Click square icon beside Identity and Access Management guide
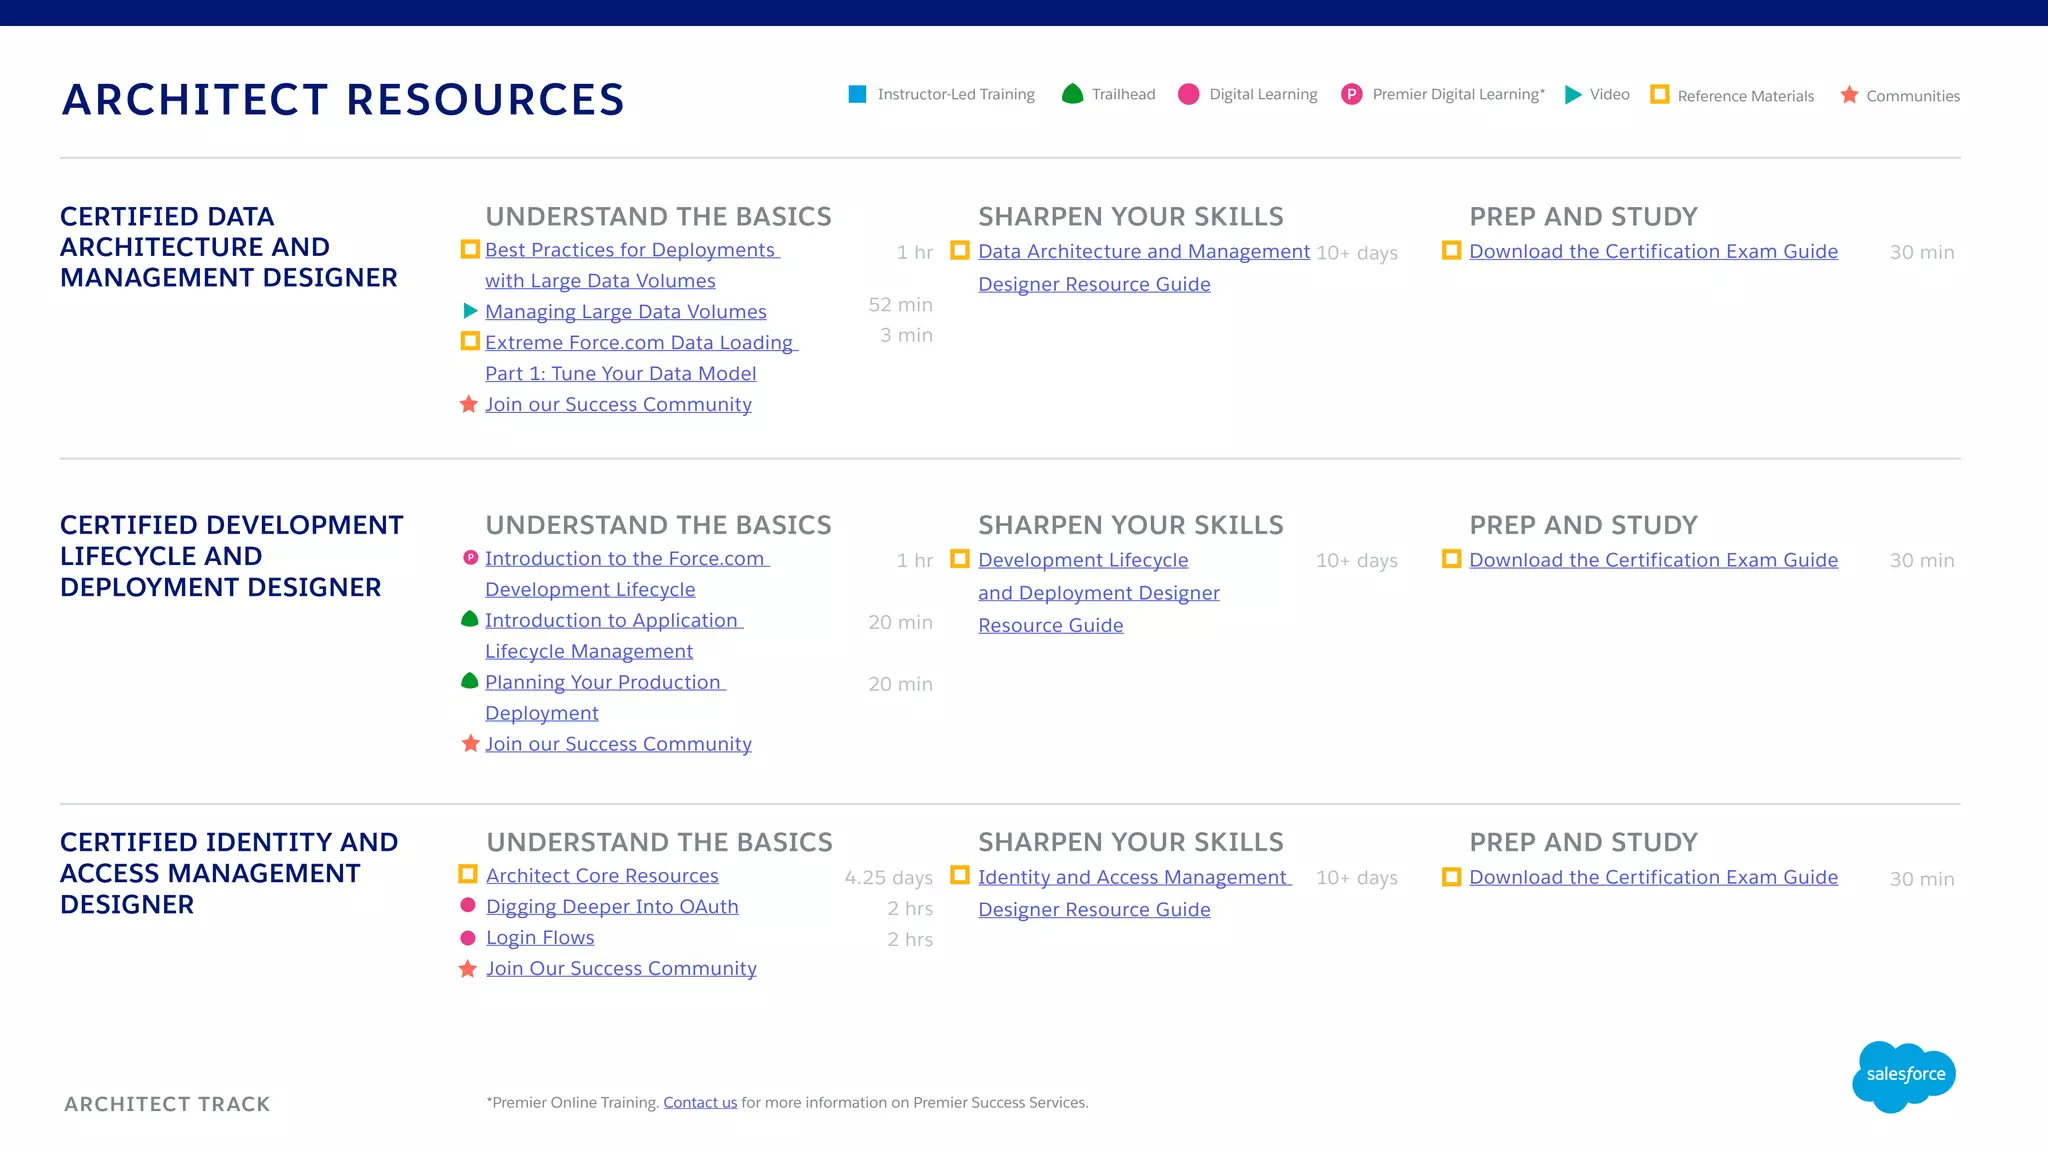This screenshot has height=1152, width=2048. 960,876
